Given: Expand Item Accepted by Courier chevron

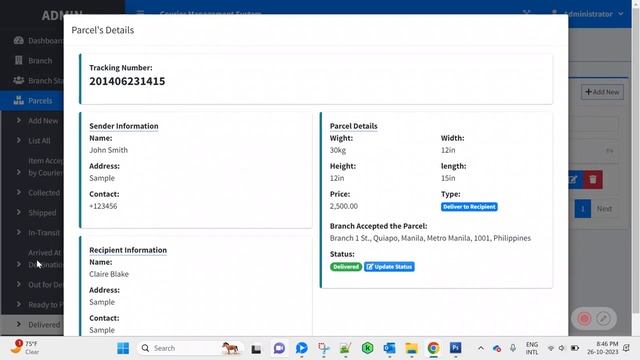Looking at the screenshot, I should (x=19, y=172).
